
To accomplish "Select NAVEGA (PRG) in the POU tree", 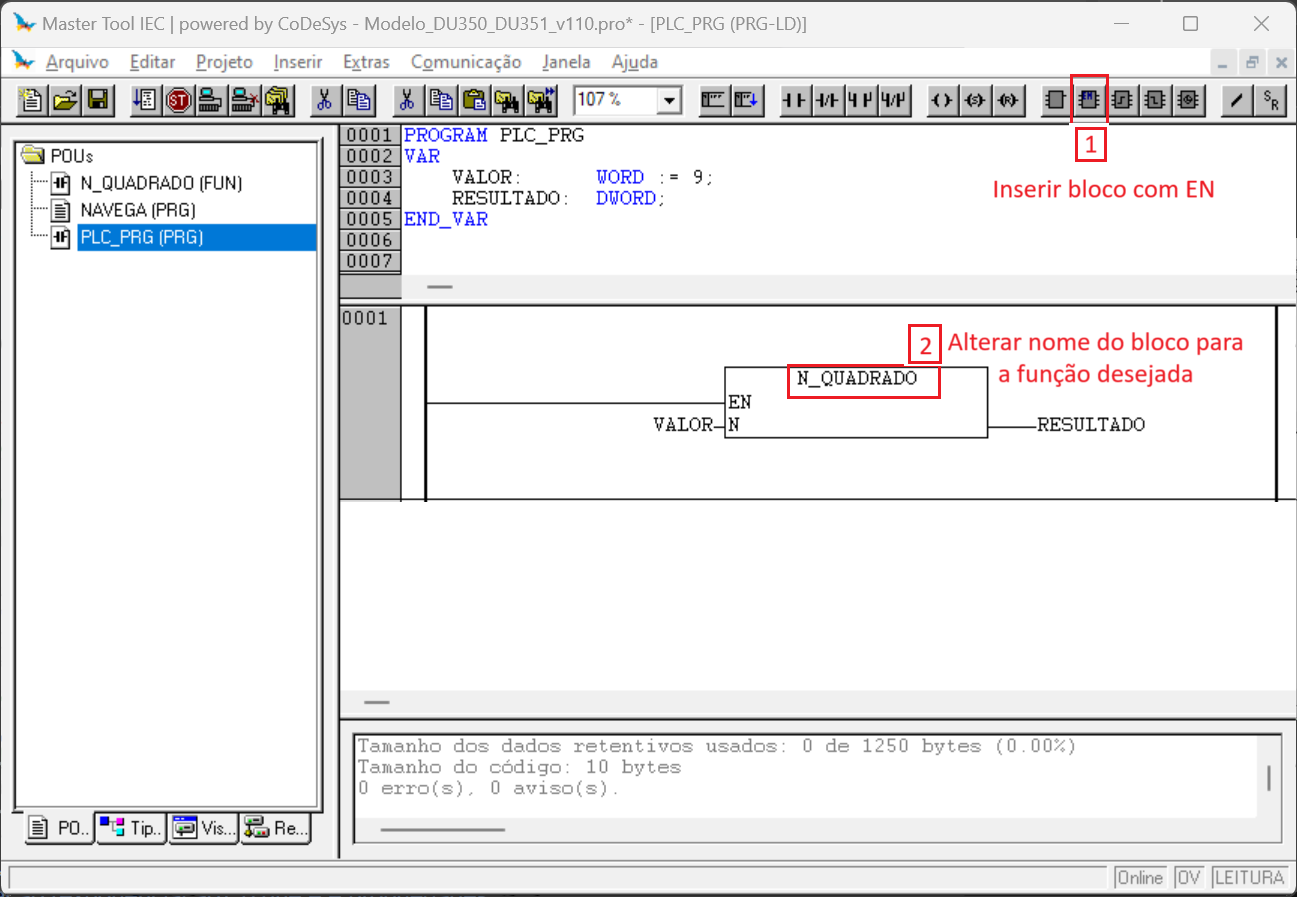I will (x=137, y=210).
